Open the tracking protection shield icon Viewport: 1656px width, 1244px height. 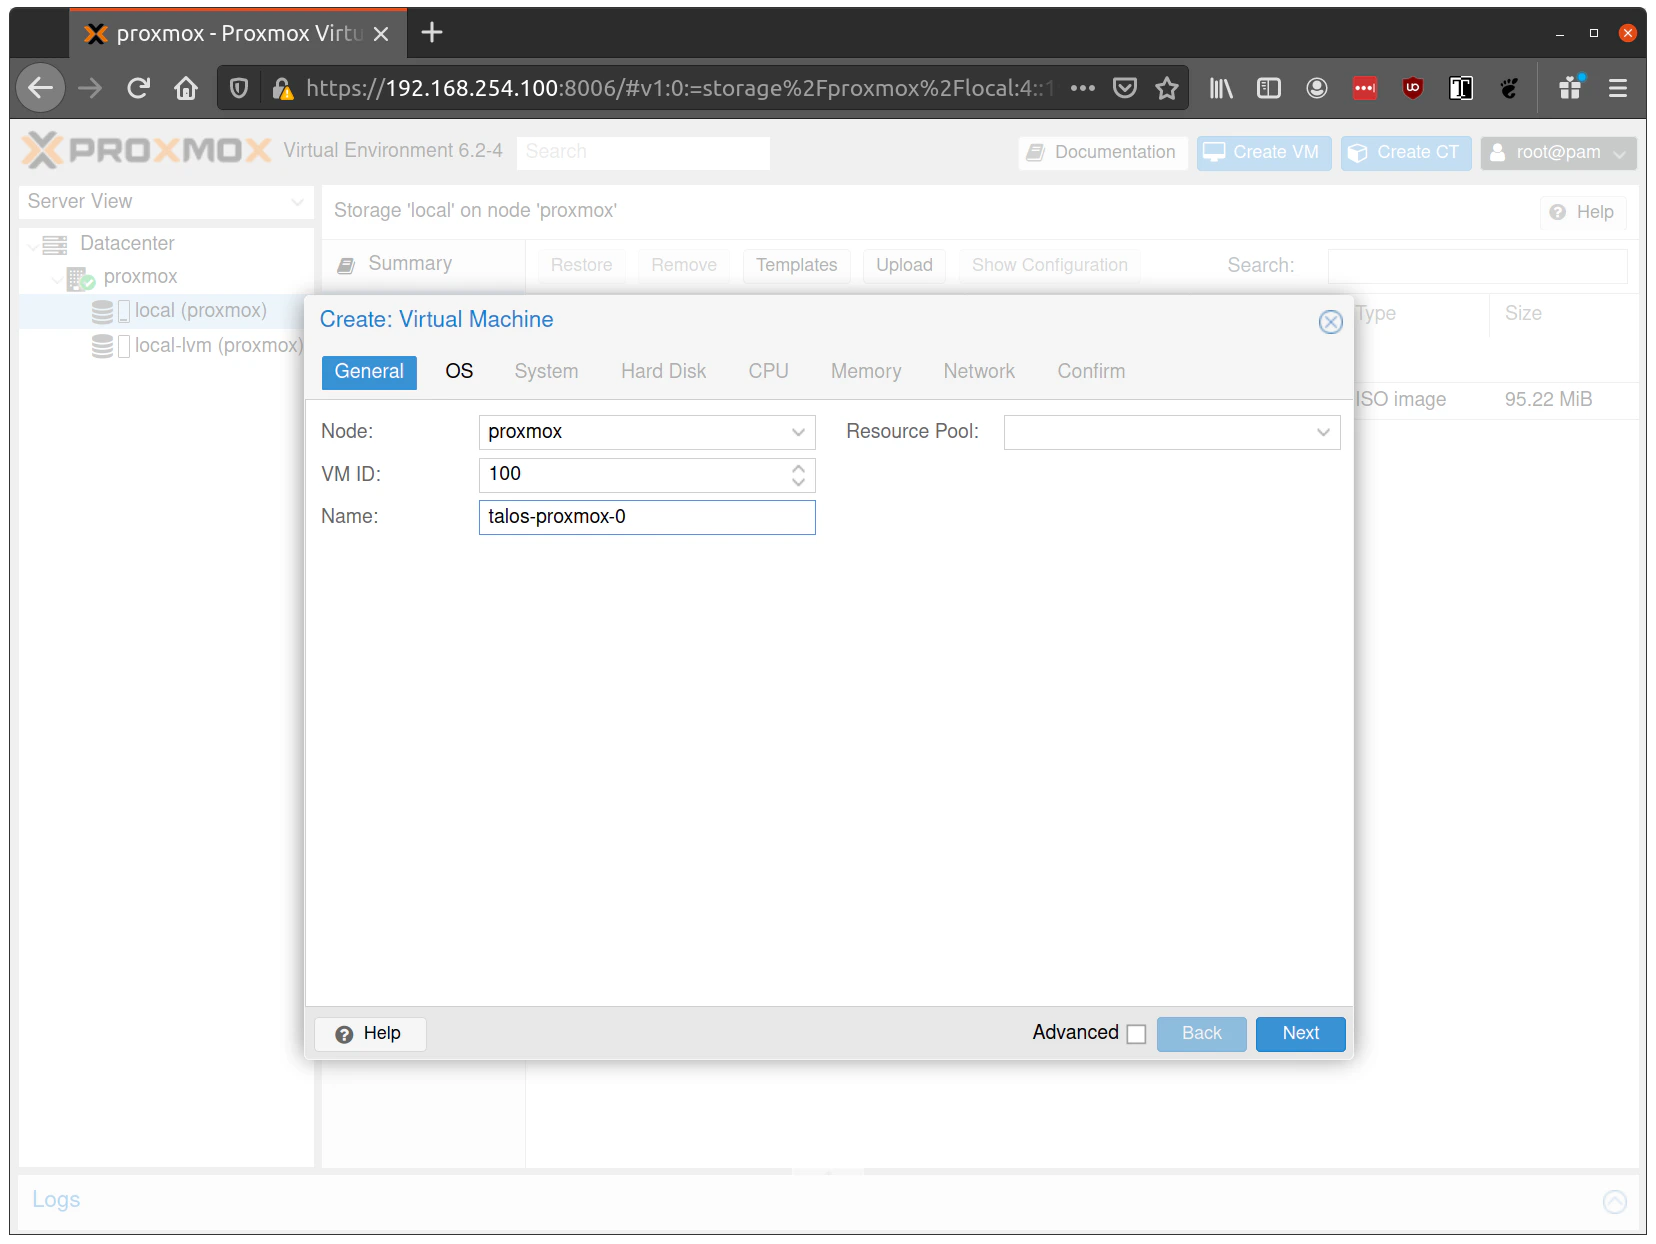coord(239,88)
